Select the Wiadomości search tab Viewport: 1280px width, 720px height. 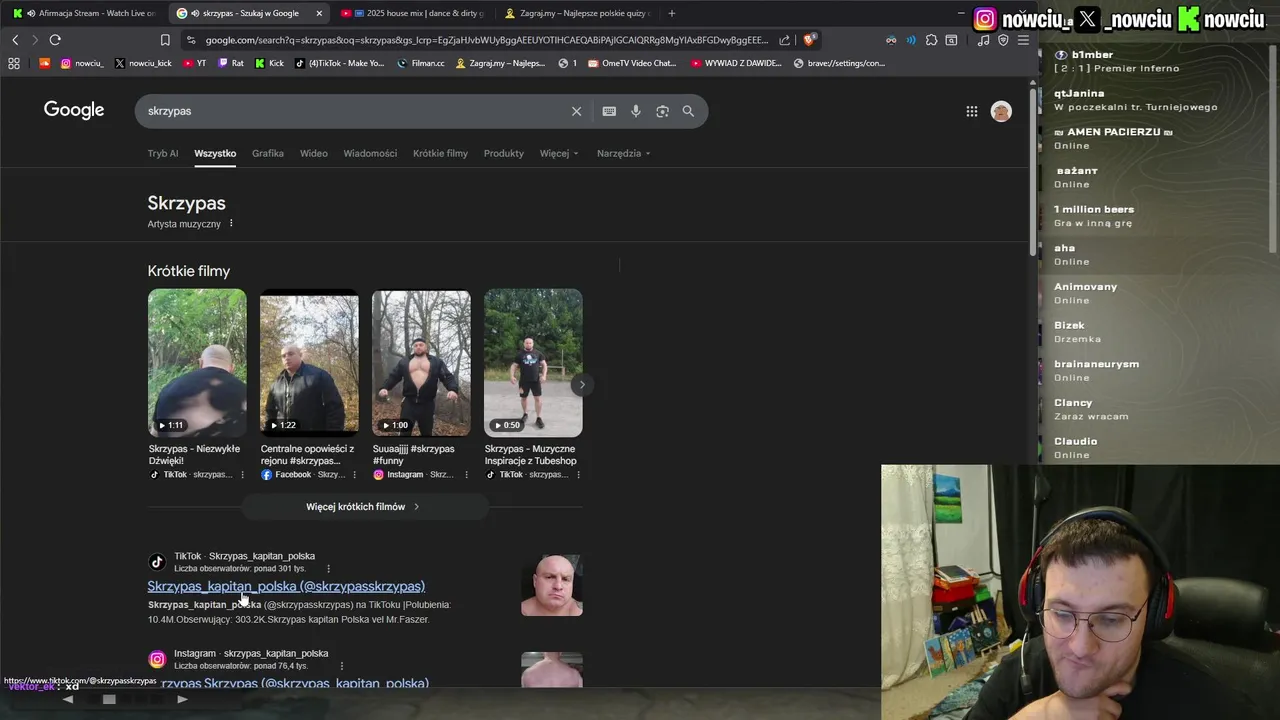(x=370, y=153)
